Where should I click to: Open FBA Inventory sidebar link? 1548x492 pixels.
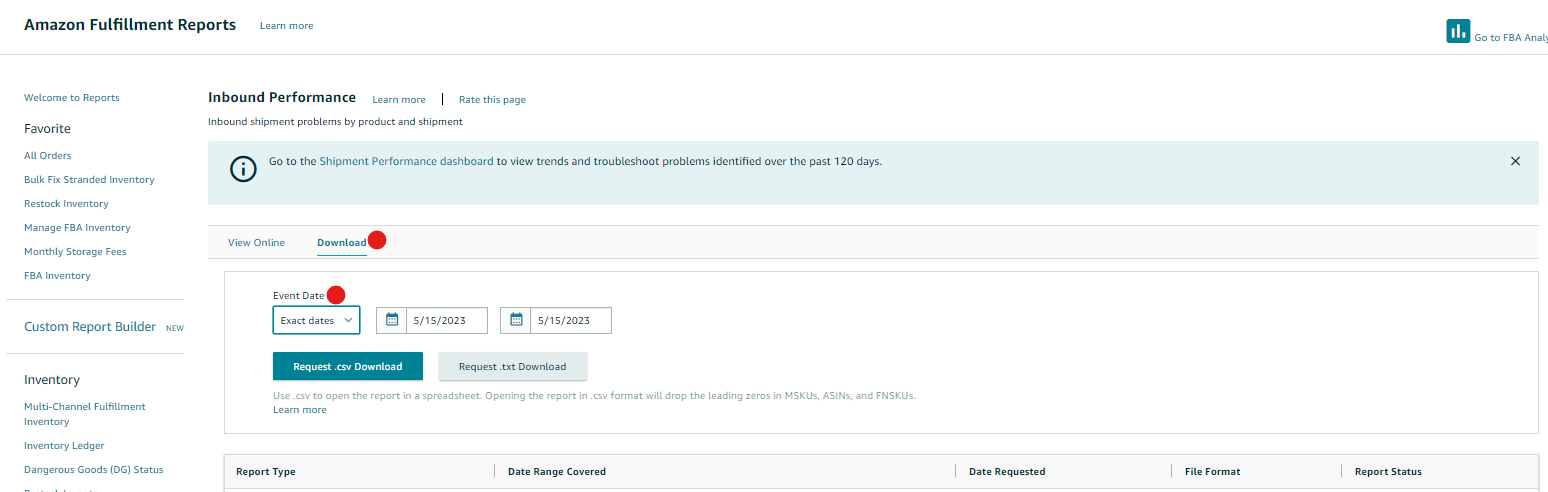click(57, 276)
